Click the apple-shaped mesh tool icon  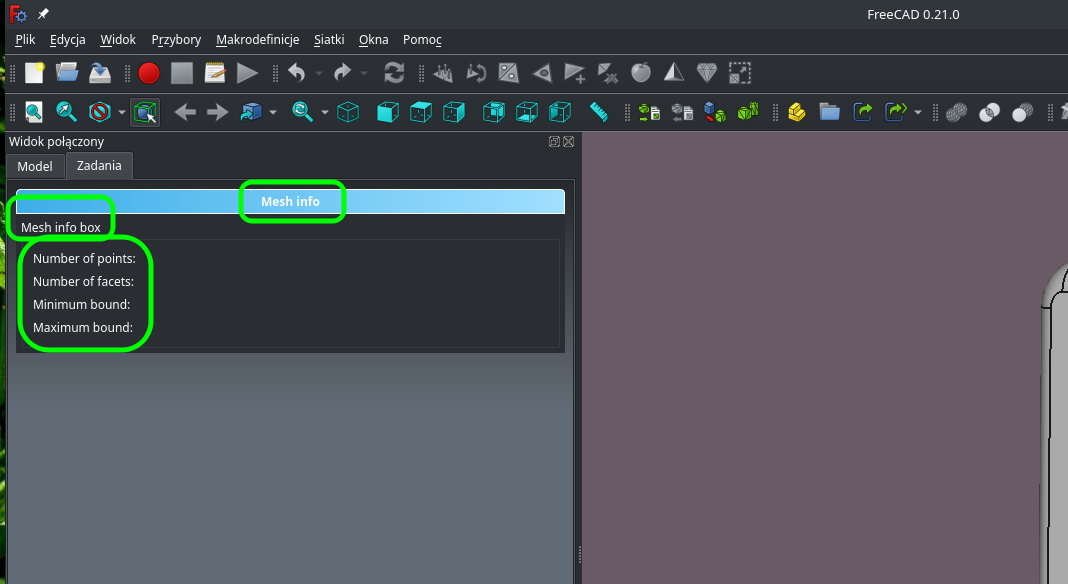(x=641, y=72)
